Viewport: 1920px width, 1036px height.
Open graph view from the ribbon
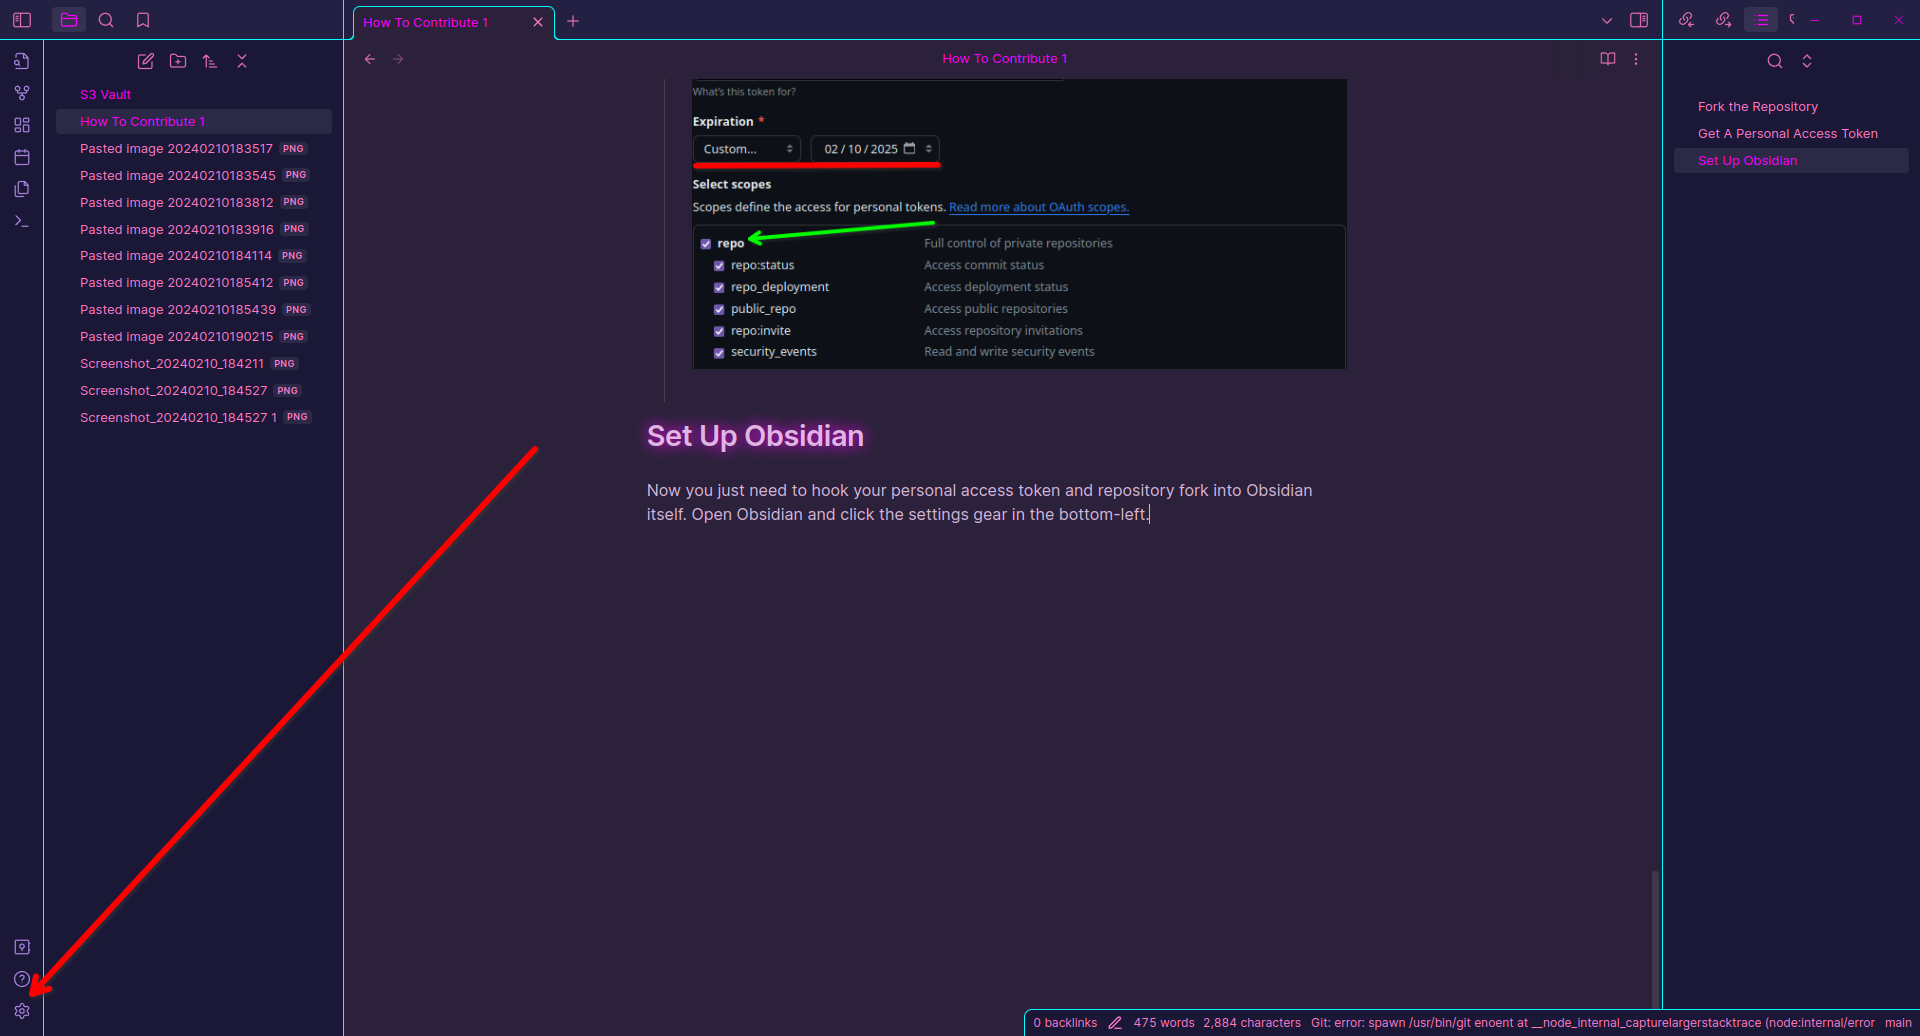pos(22,93)
